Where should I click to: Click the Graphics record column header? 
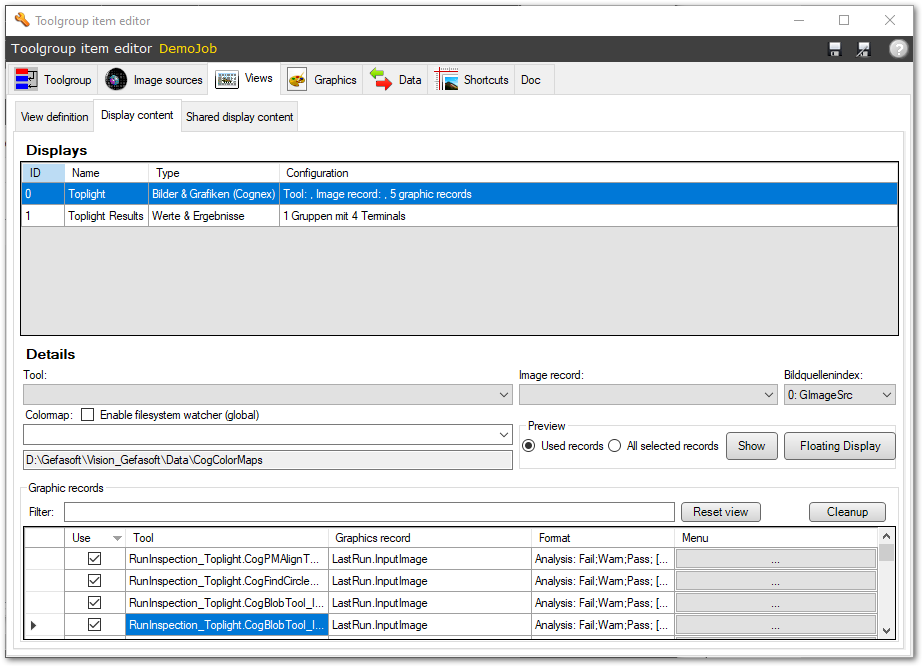[x=430, y=537]
